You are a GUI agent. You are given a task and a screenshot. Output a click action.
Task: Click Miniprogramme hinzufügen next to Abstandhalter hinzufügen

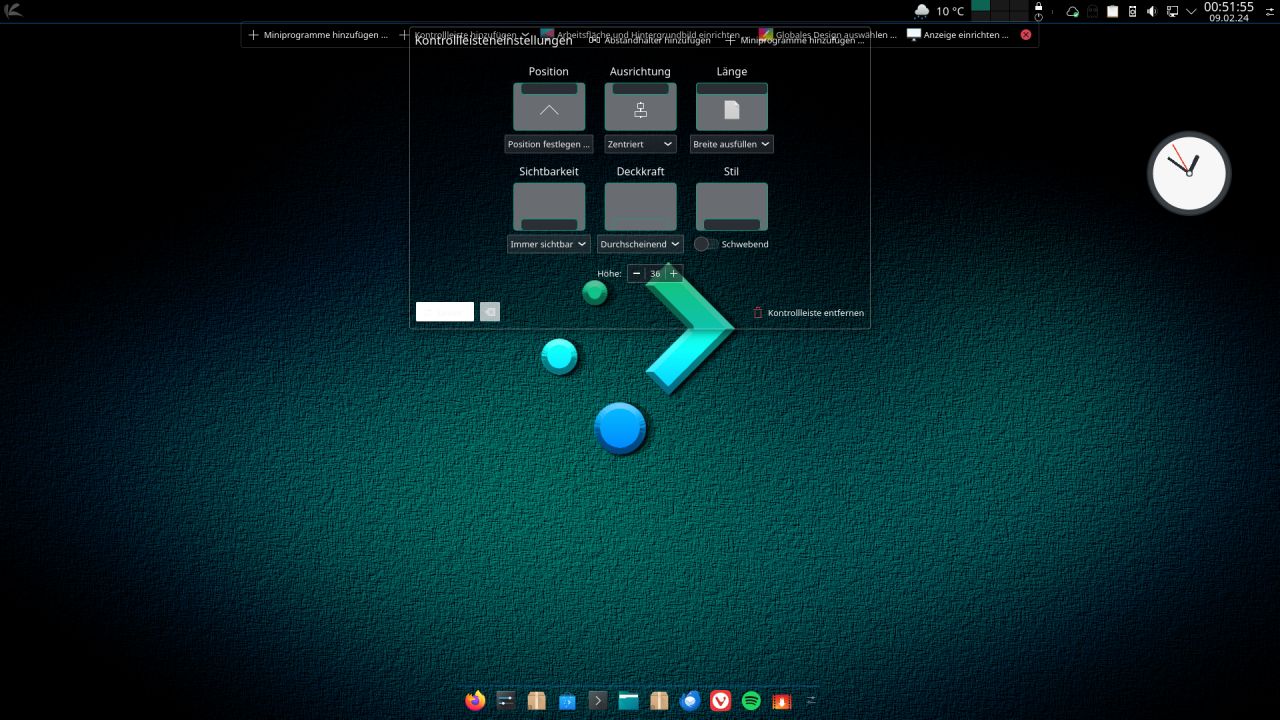tap(795, 40)
